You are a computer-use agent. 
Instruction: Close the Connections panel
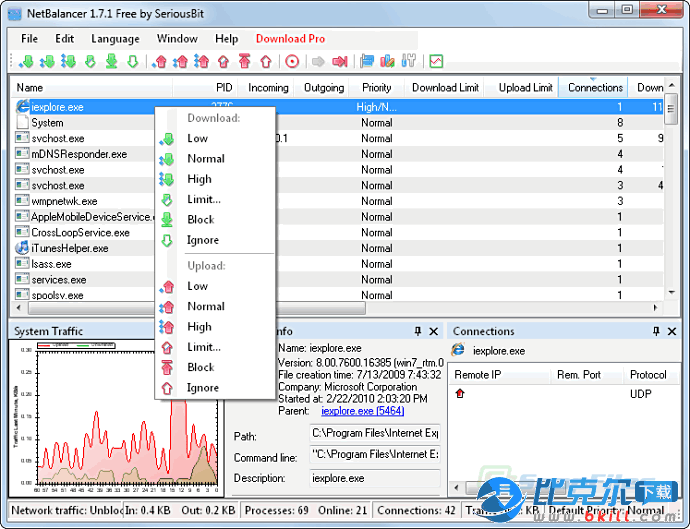point(674,331)
